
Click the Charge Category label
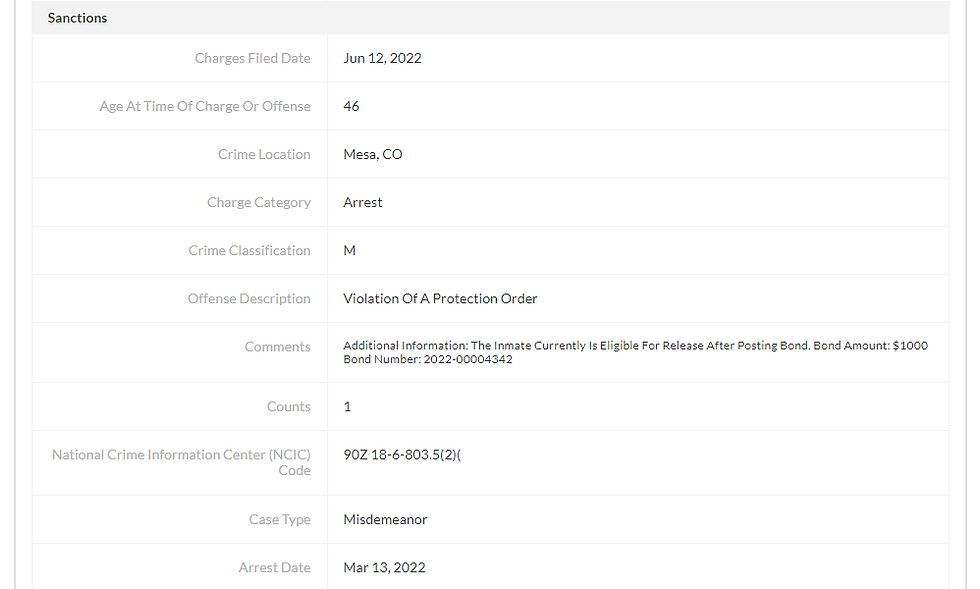click(x=259, y=202)
